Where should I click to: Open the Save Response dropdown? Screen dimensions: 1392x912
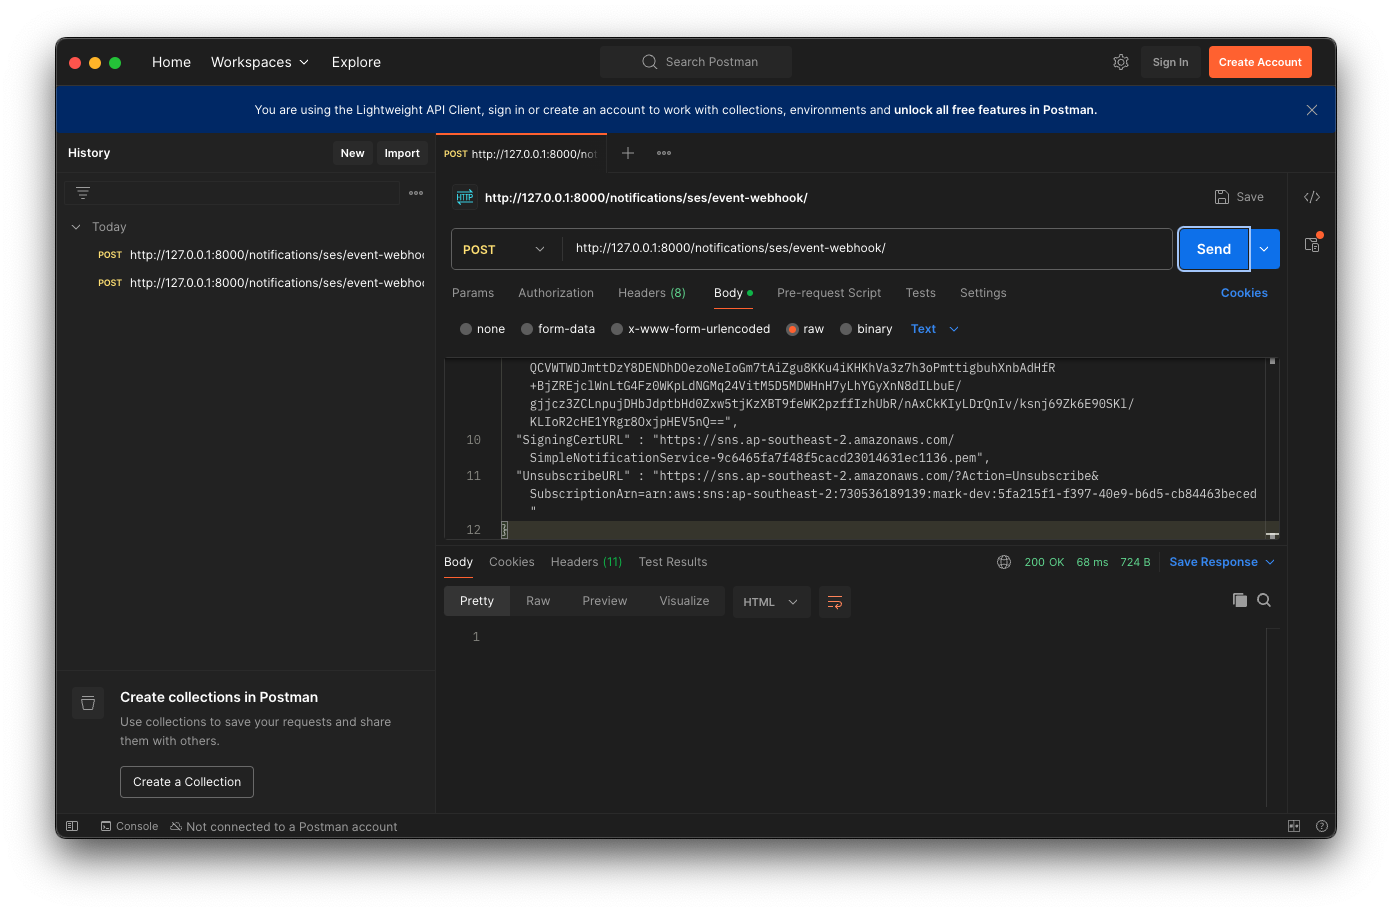pyautogui.click(x=1222, y=562)
